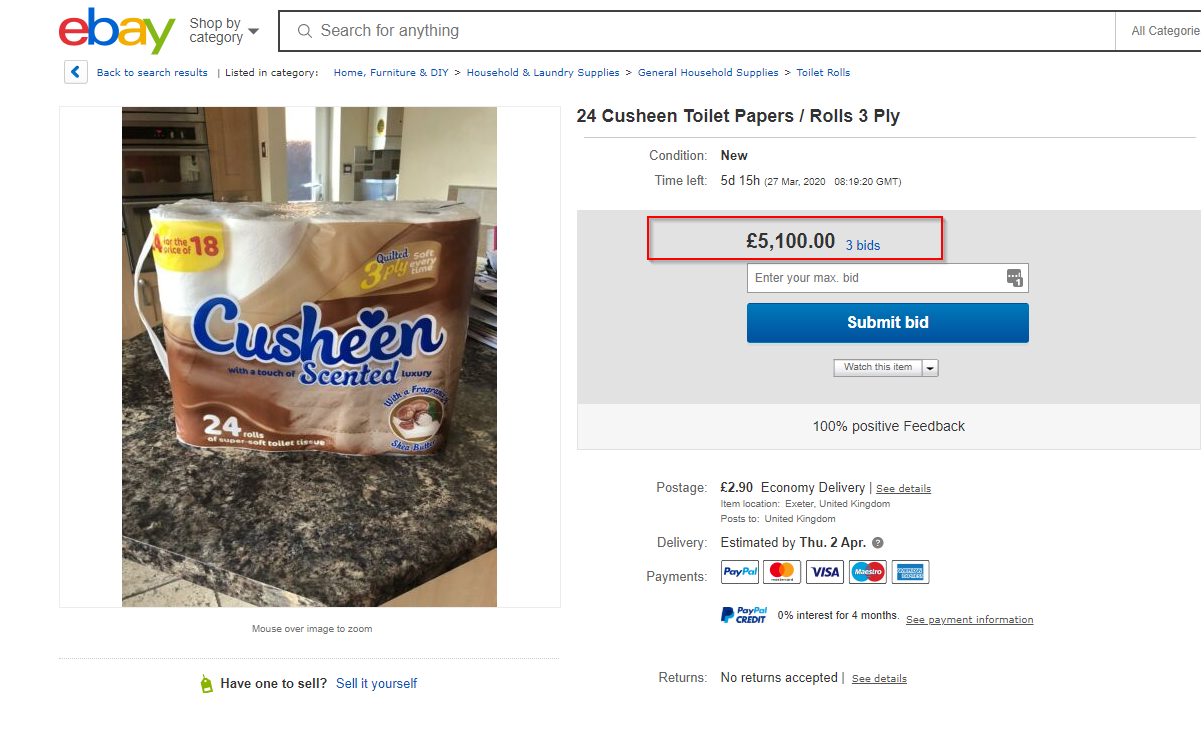
Task: Click the eBay logo
Action: point(117,31)
